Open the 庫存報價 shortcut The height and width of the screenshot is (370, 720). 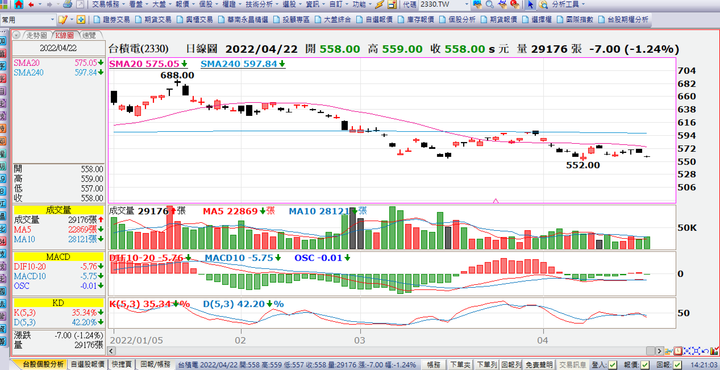pos(416,20)
